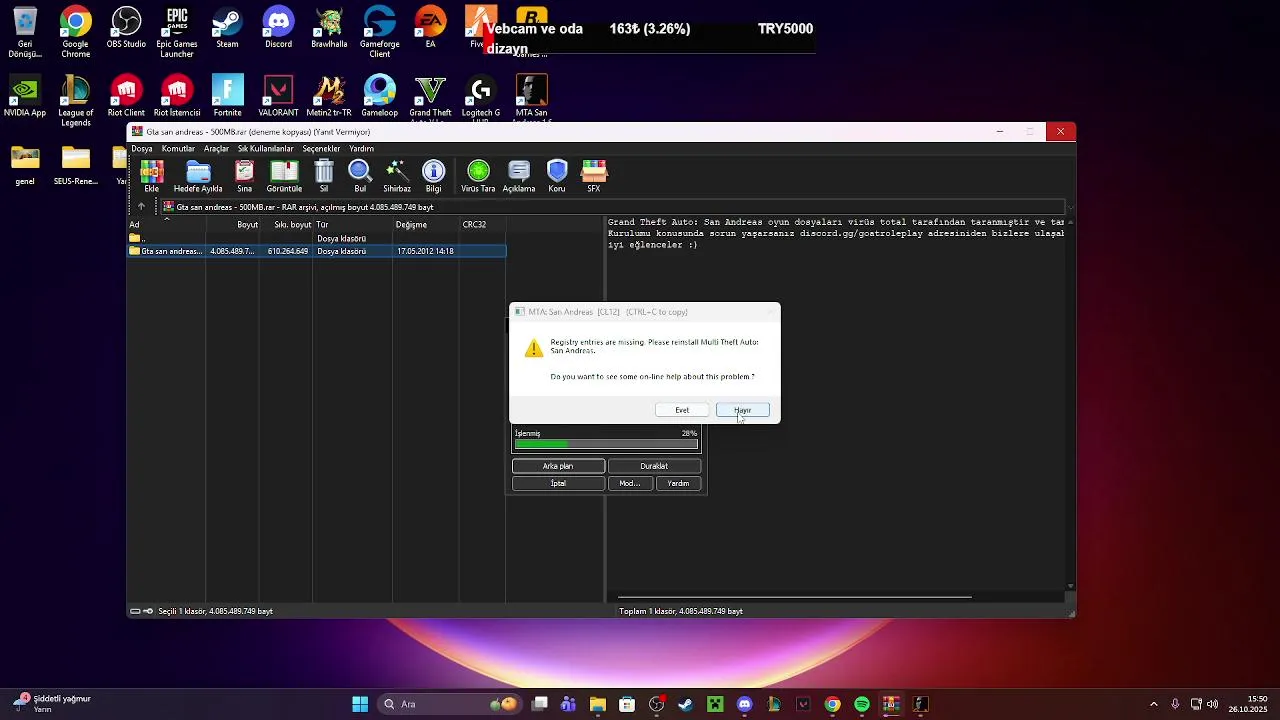Click the Discord desktop icon
Viewport: 1280px width, 720px height.
278,28
